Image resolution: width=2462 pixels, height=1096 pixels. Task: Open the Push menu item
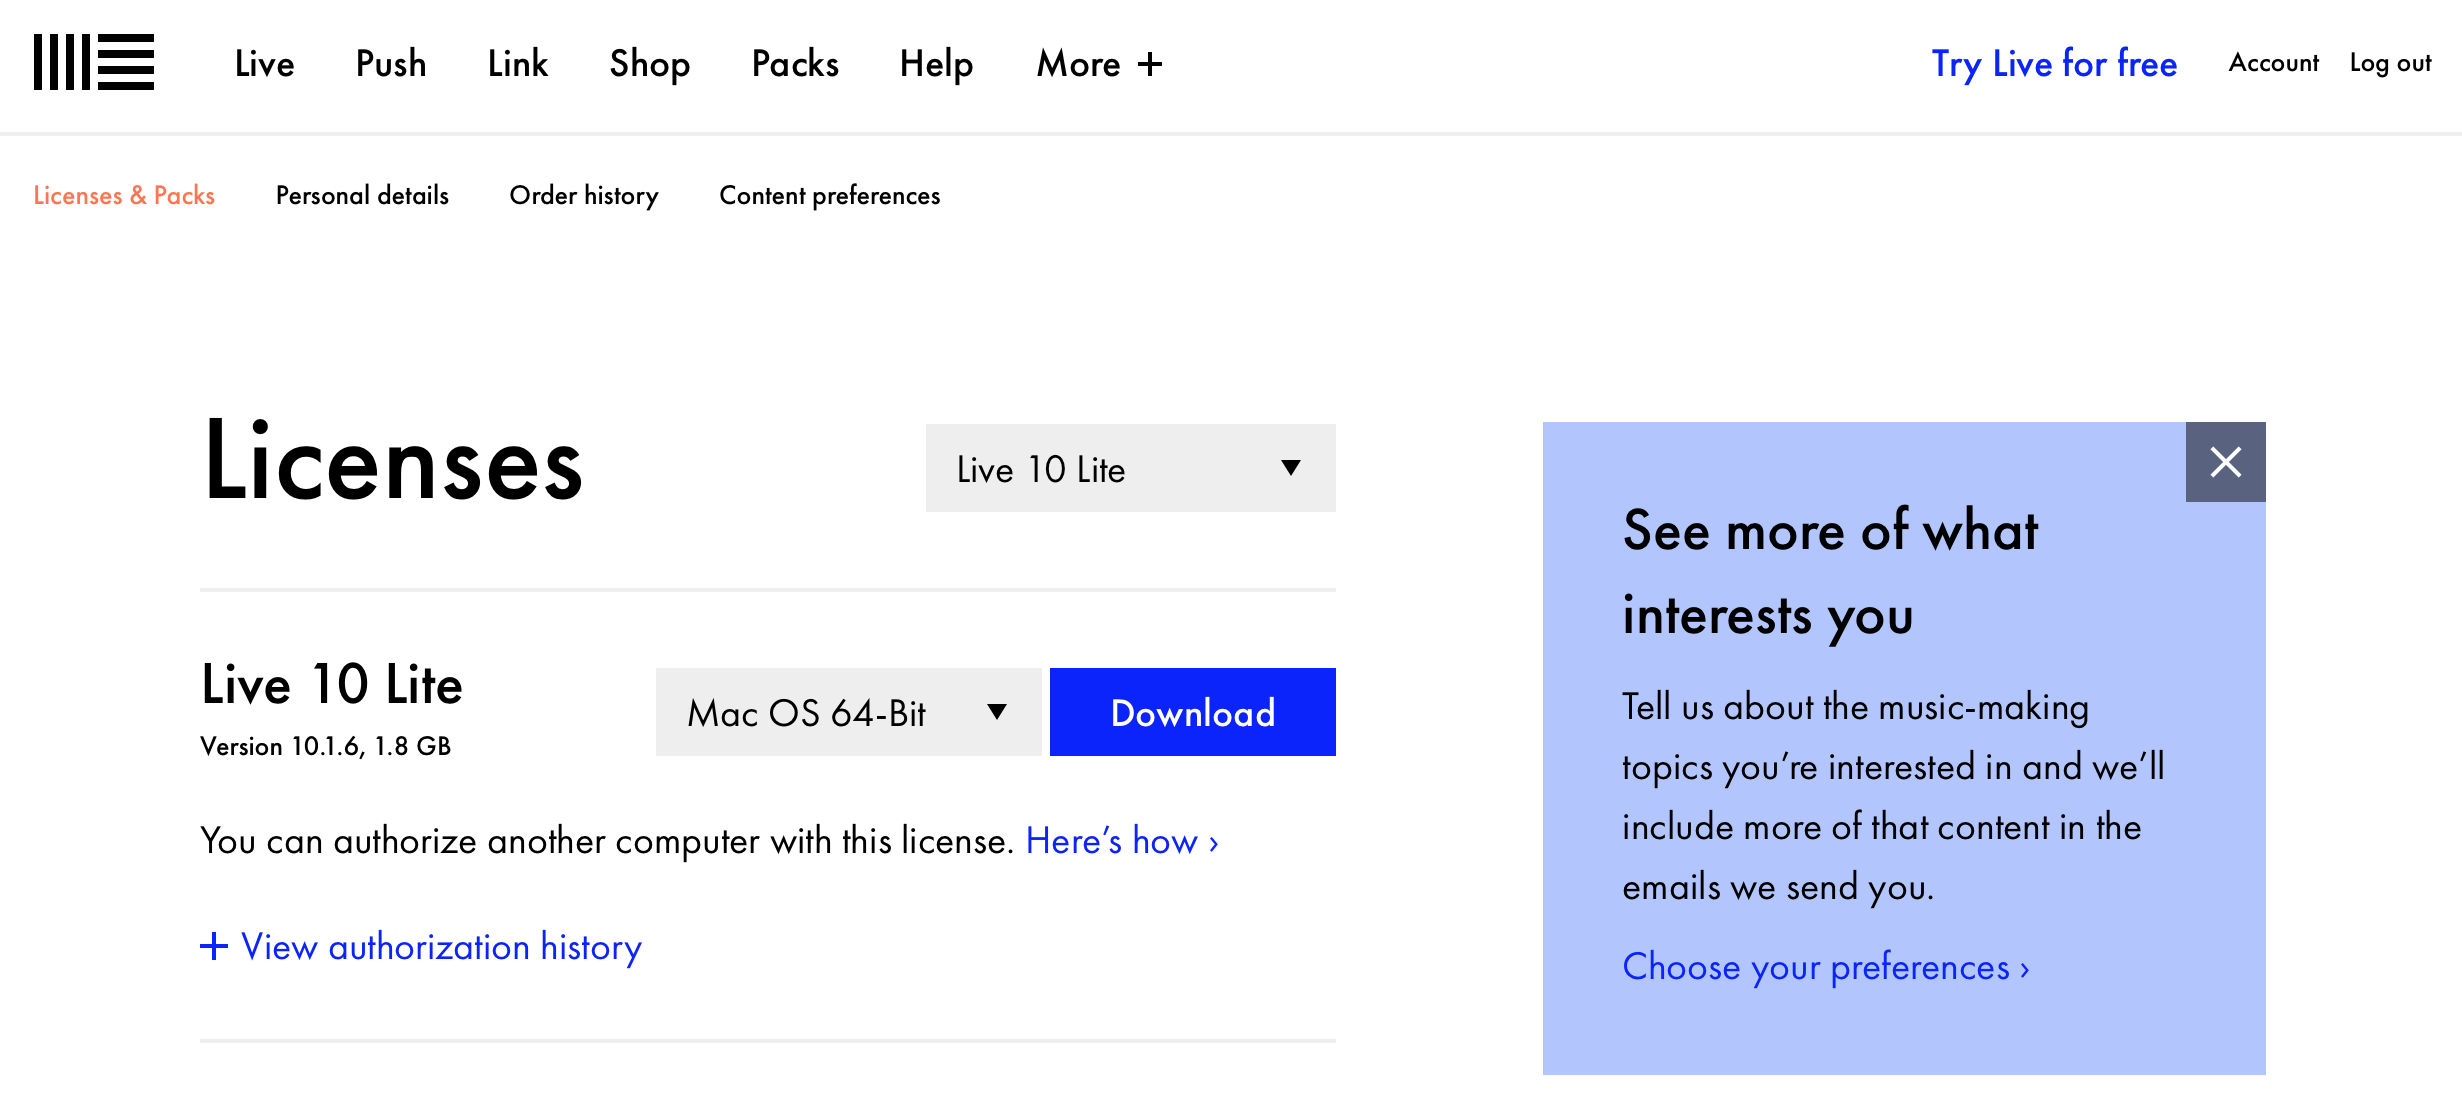click(391, 64)
